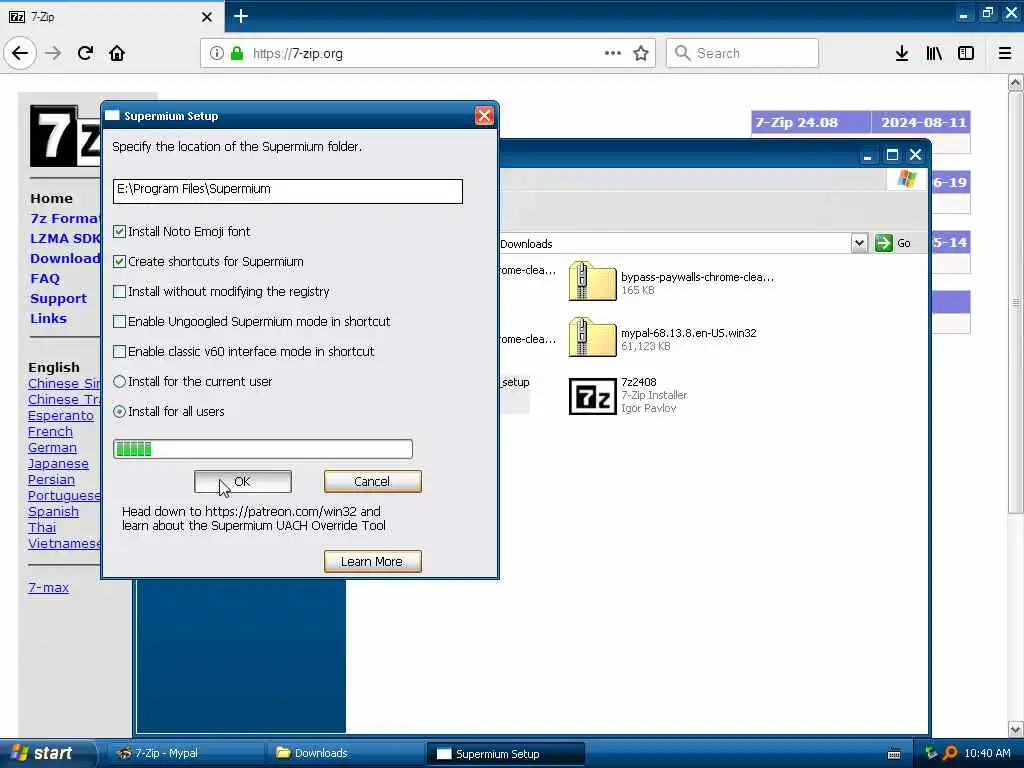Toggle Create shortcuts for Supermium checkbox
Viewport: 1024px width, 768px height.
coord(120,261)
